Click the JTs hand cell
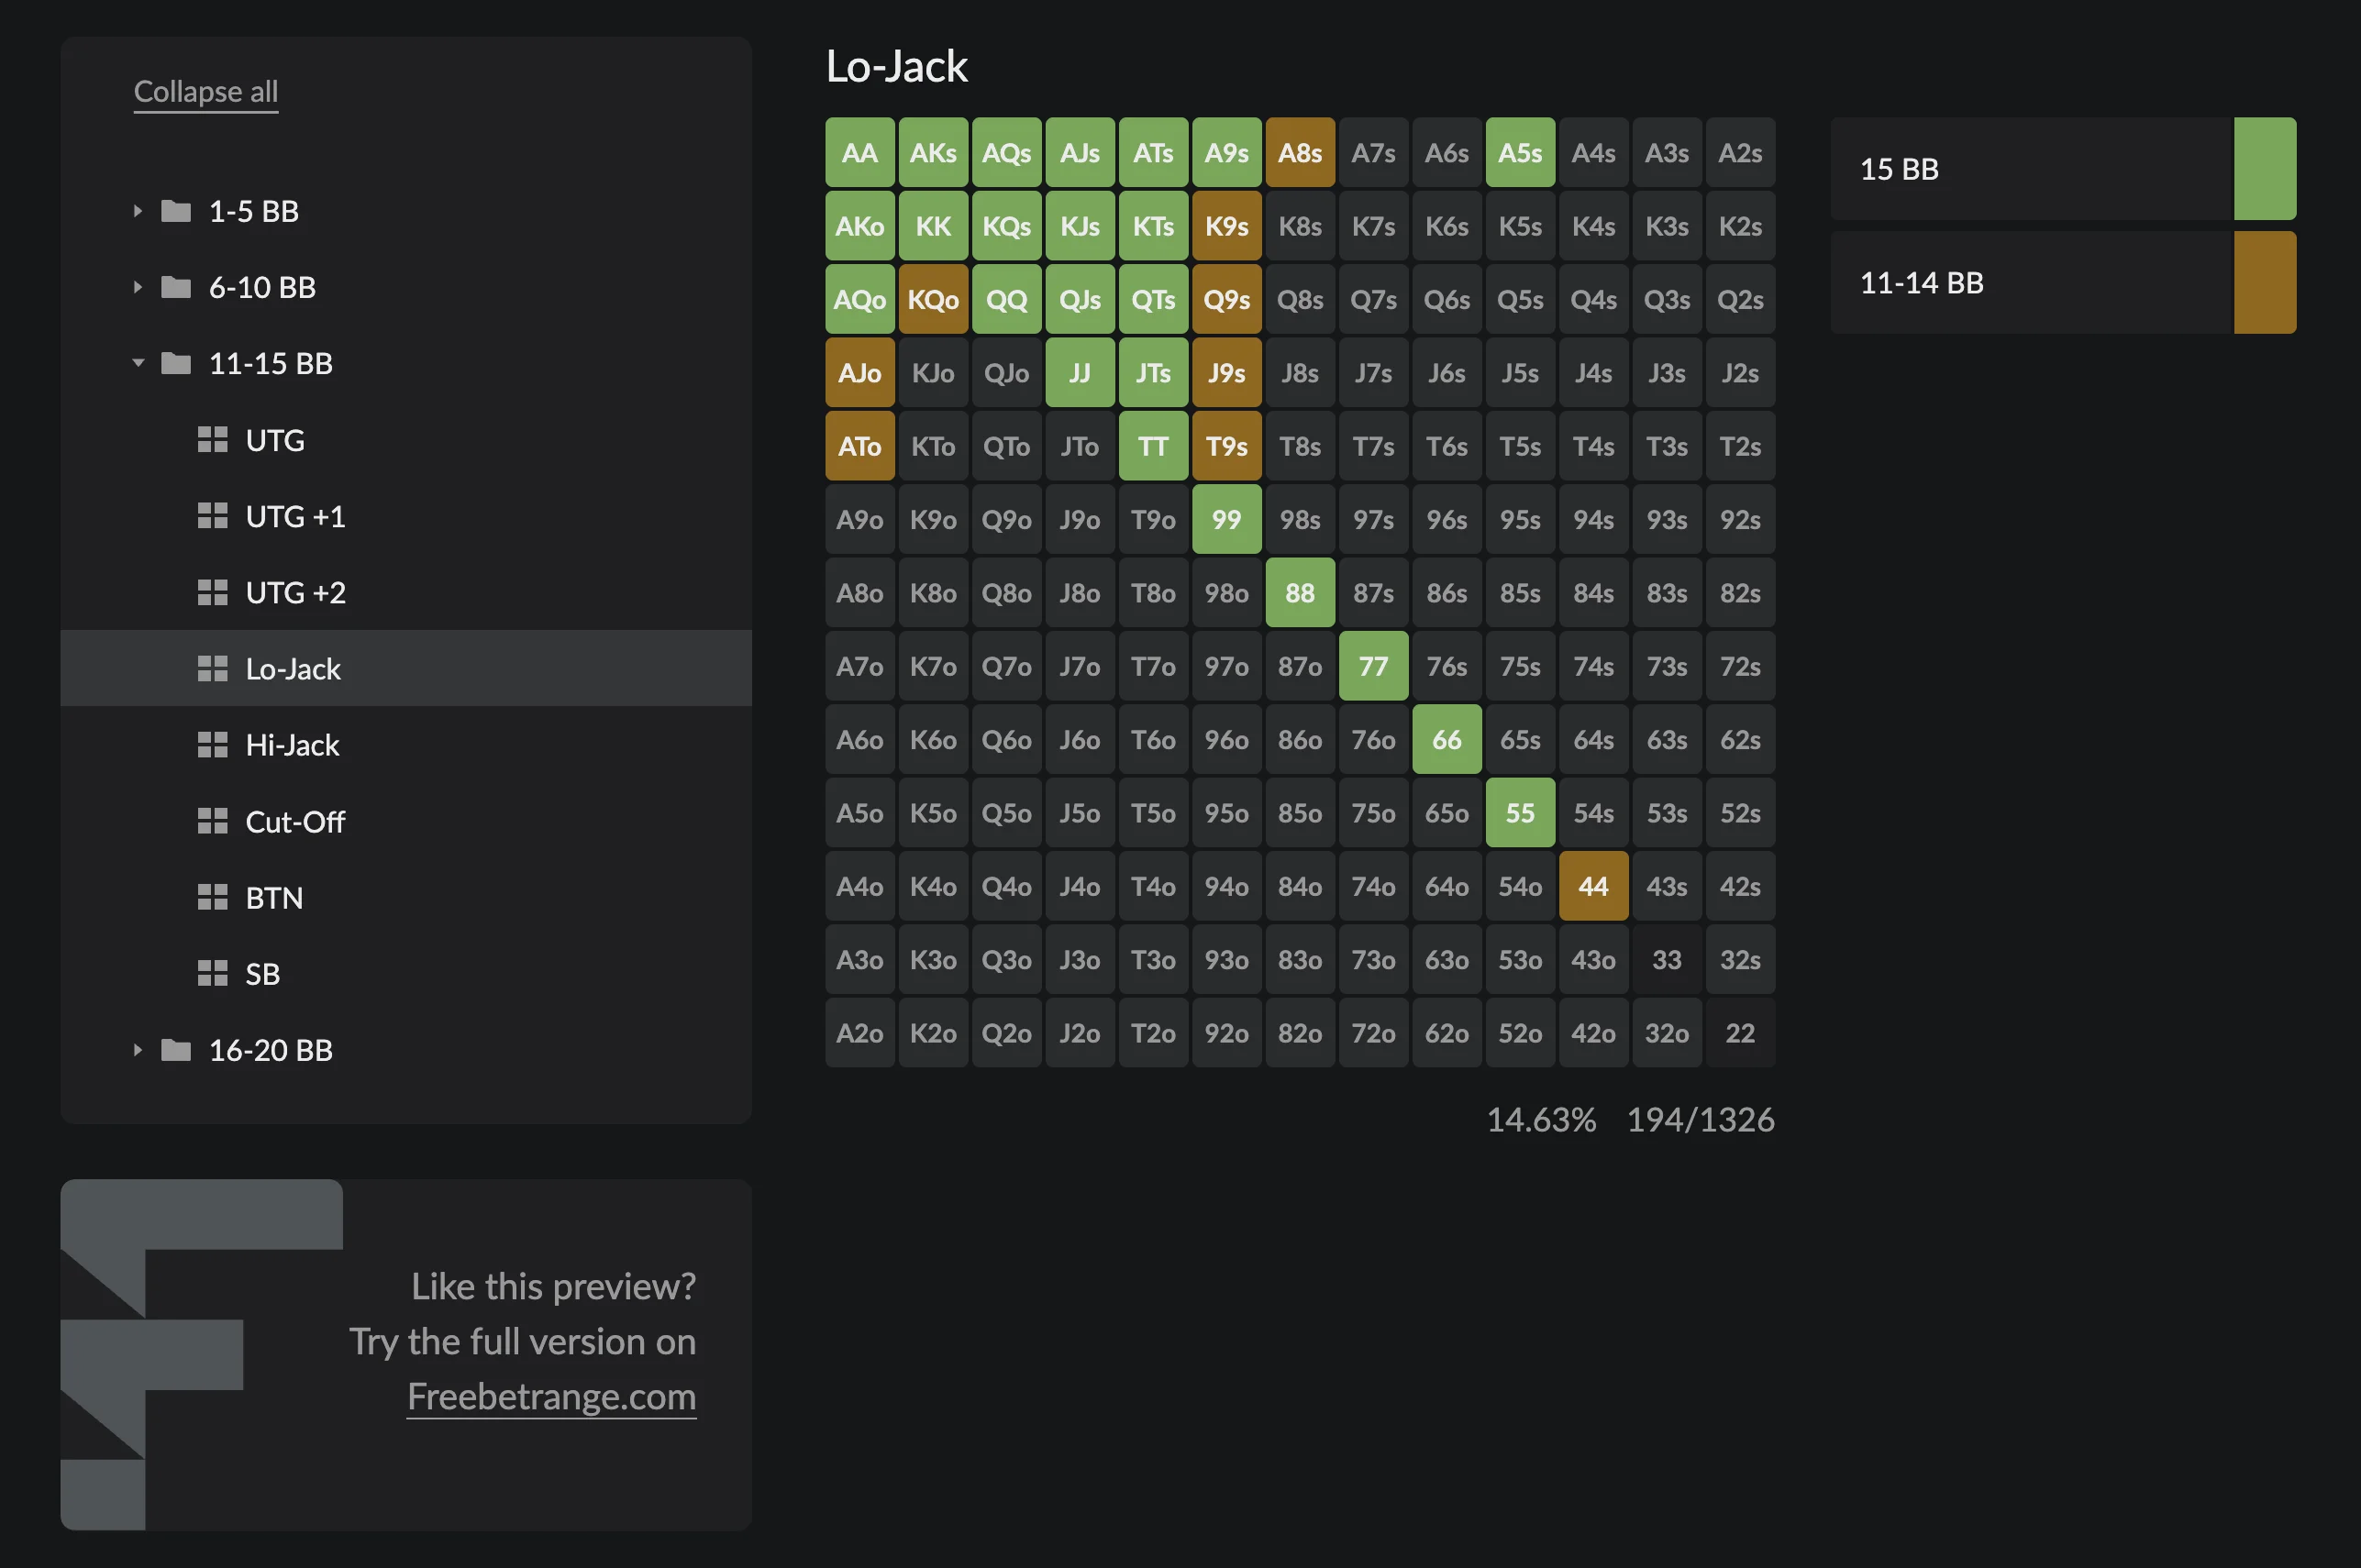Viewport: 2361px width, 1568px height. click(1153, 373)
